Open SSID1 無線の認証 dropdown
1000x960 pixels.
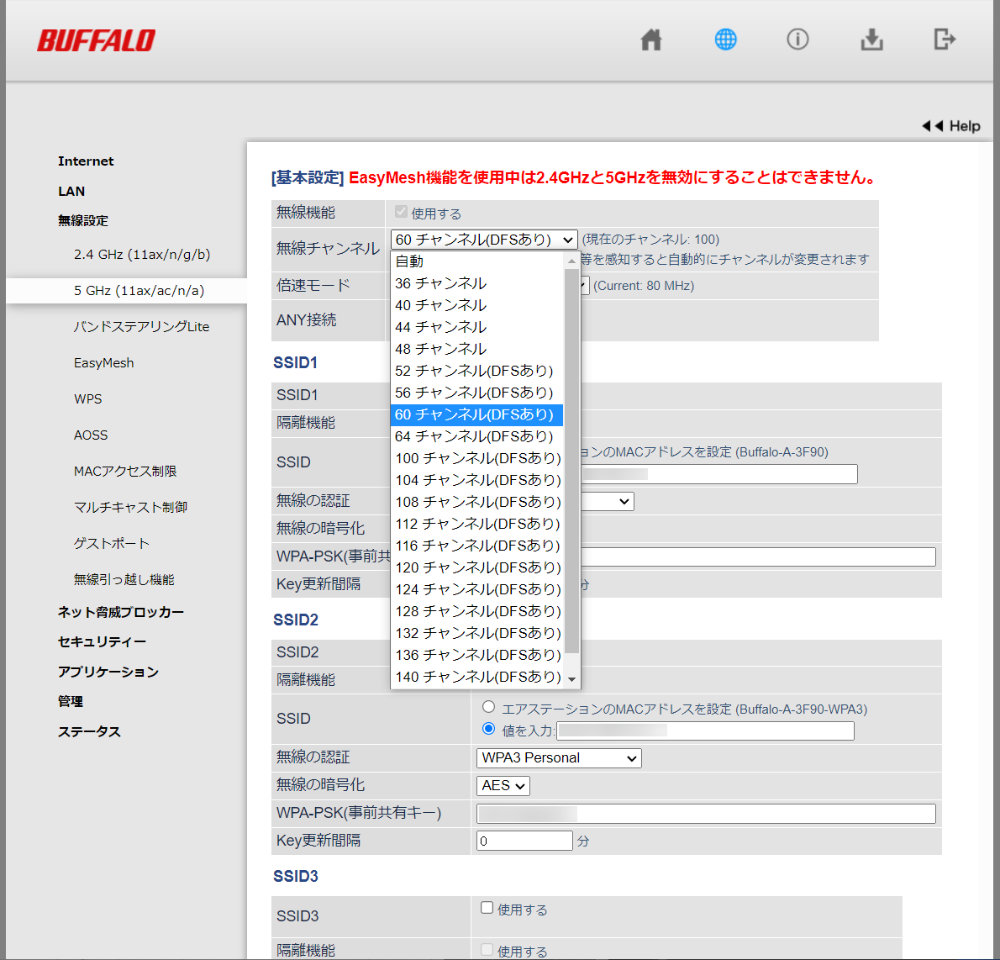tap(607, 501)
